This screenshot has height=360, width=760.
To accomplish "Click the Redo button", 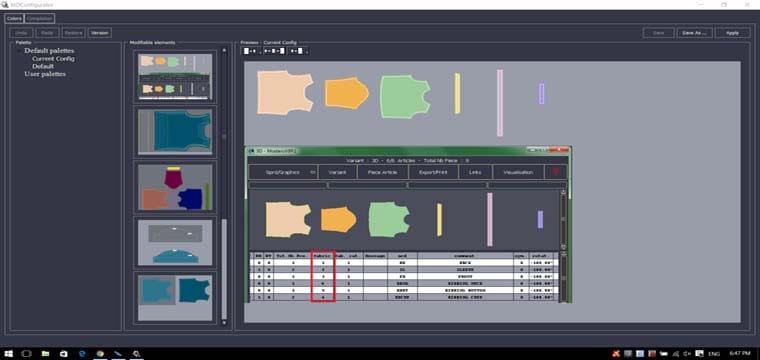I will [x=47, y=33].
